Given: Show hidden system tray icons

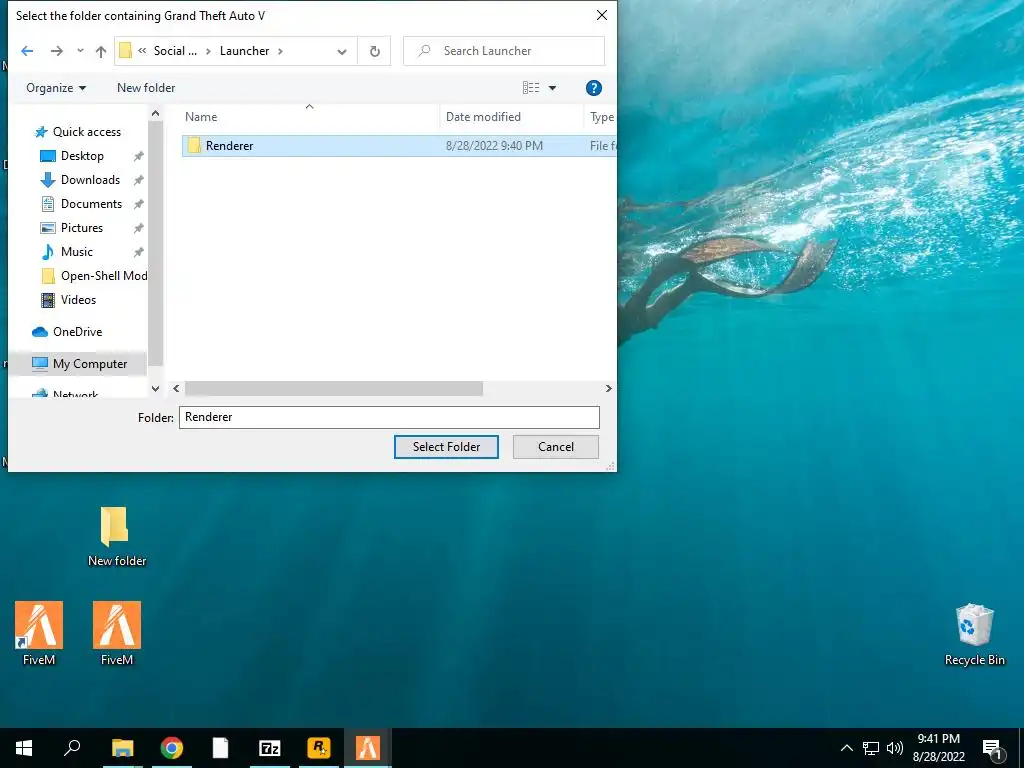Looking at the screenshot, I should (x=846, y=748).
